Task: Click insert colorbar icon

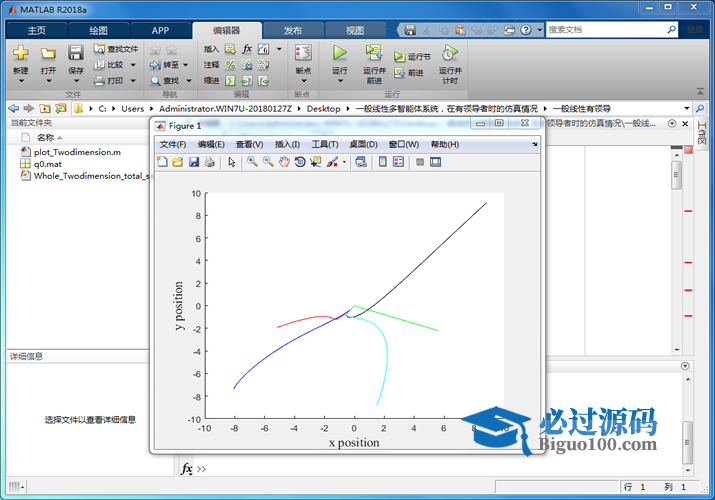Action: pos(383,162)
